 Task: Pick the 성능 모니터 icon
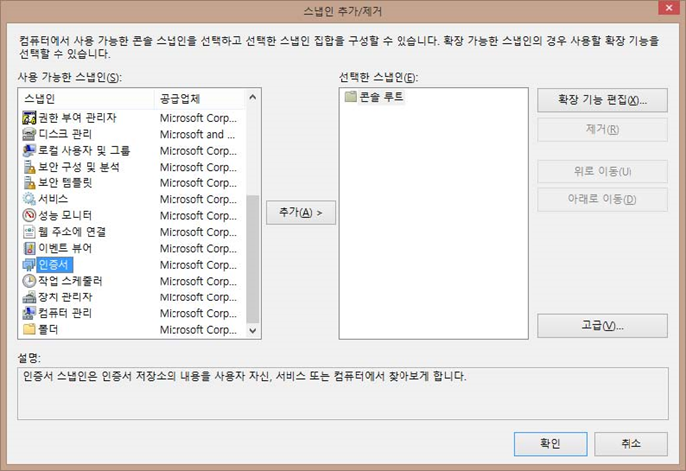[x=29, y=215]
